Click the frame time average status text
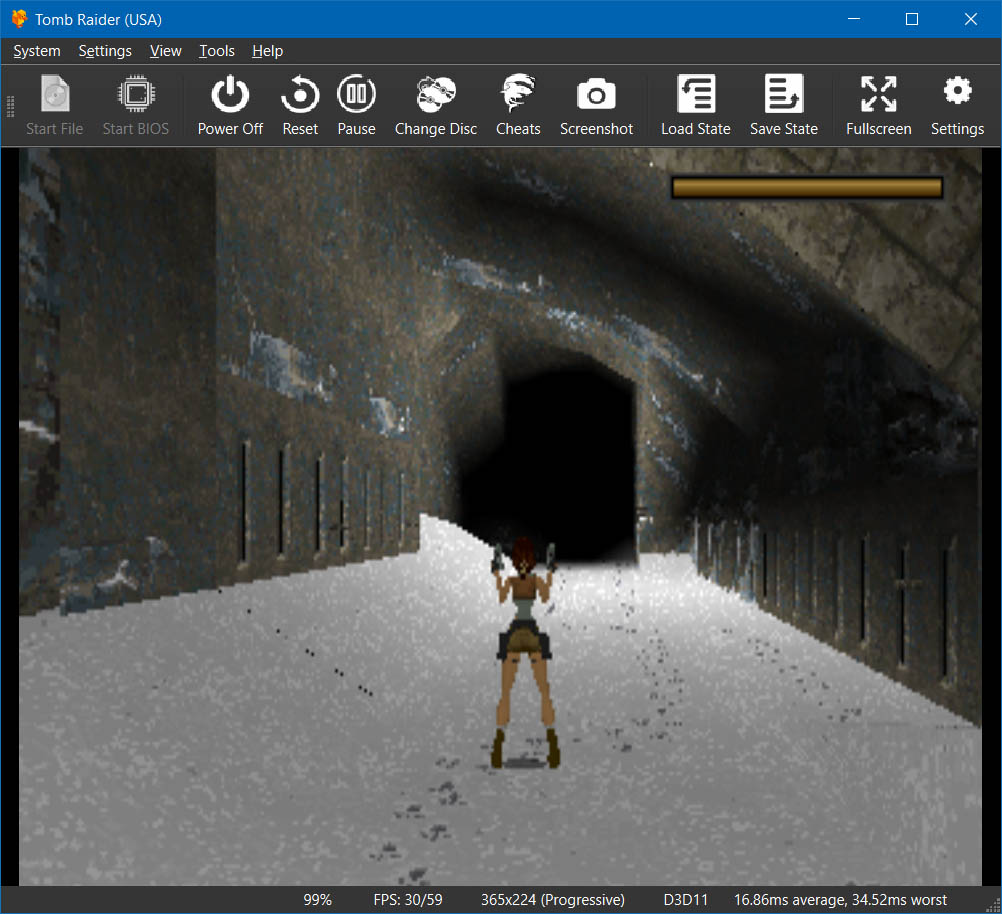Screen dimensions: 1002x914 [x=840, y=900]
